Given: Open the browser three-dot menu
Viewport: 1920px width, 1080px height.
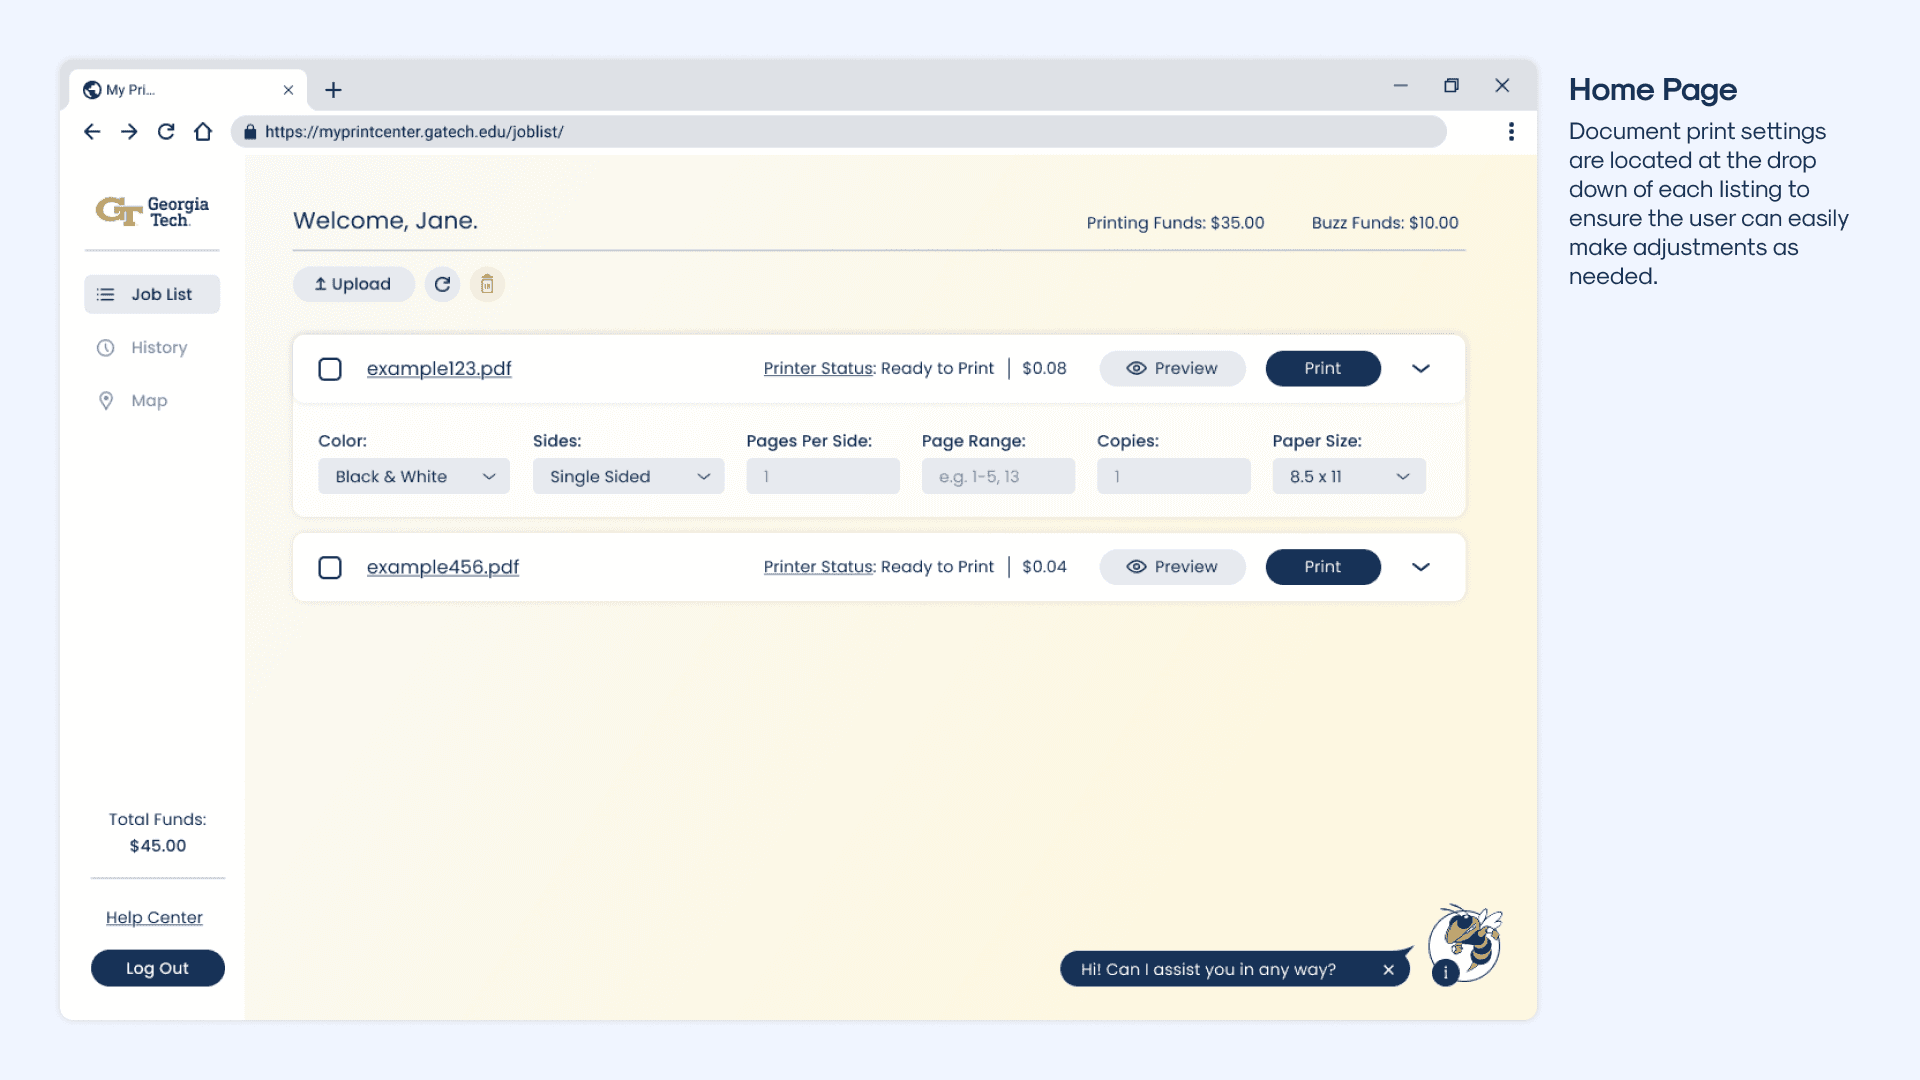Looking at the screenshot, I should 1510,131.
